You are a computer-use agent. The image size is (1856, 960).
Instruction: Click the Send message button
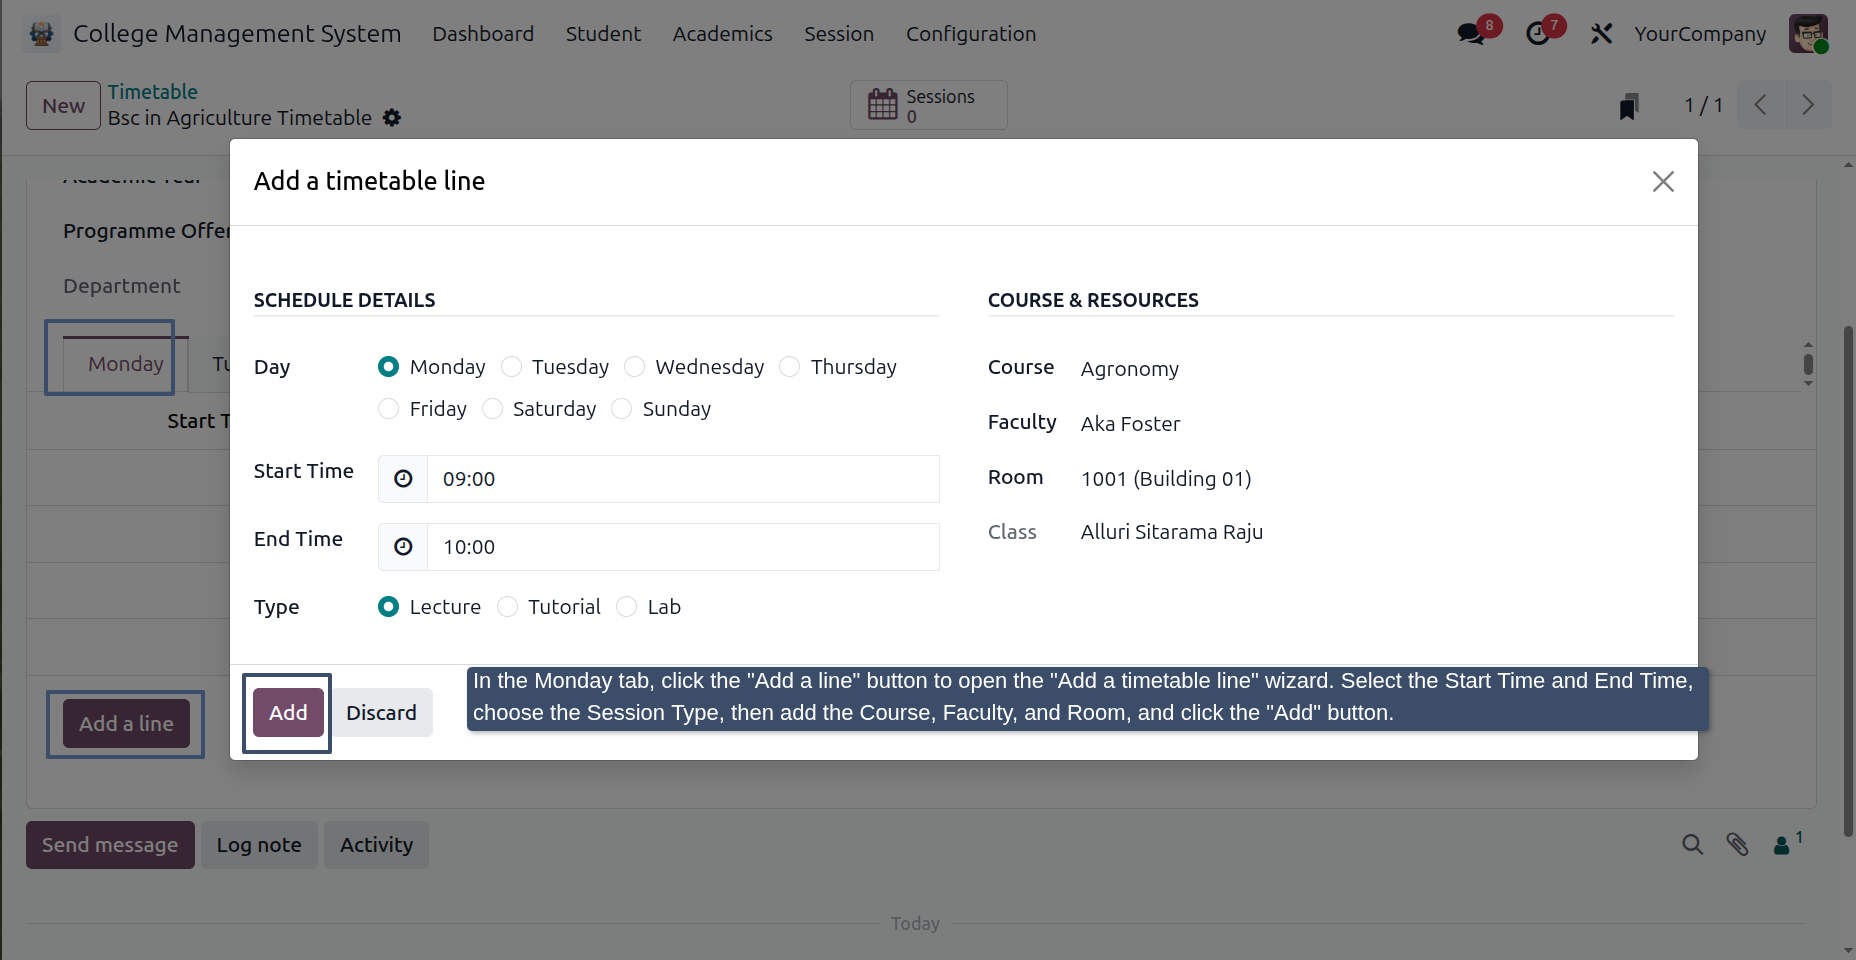tap(110, 845)
